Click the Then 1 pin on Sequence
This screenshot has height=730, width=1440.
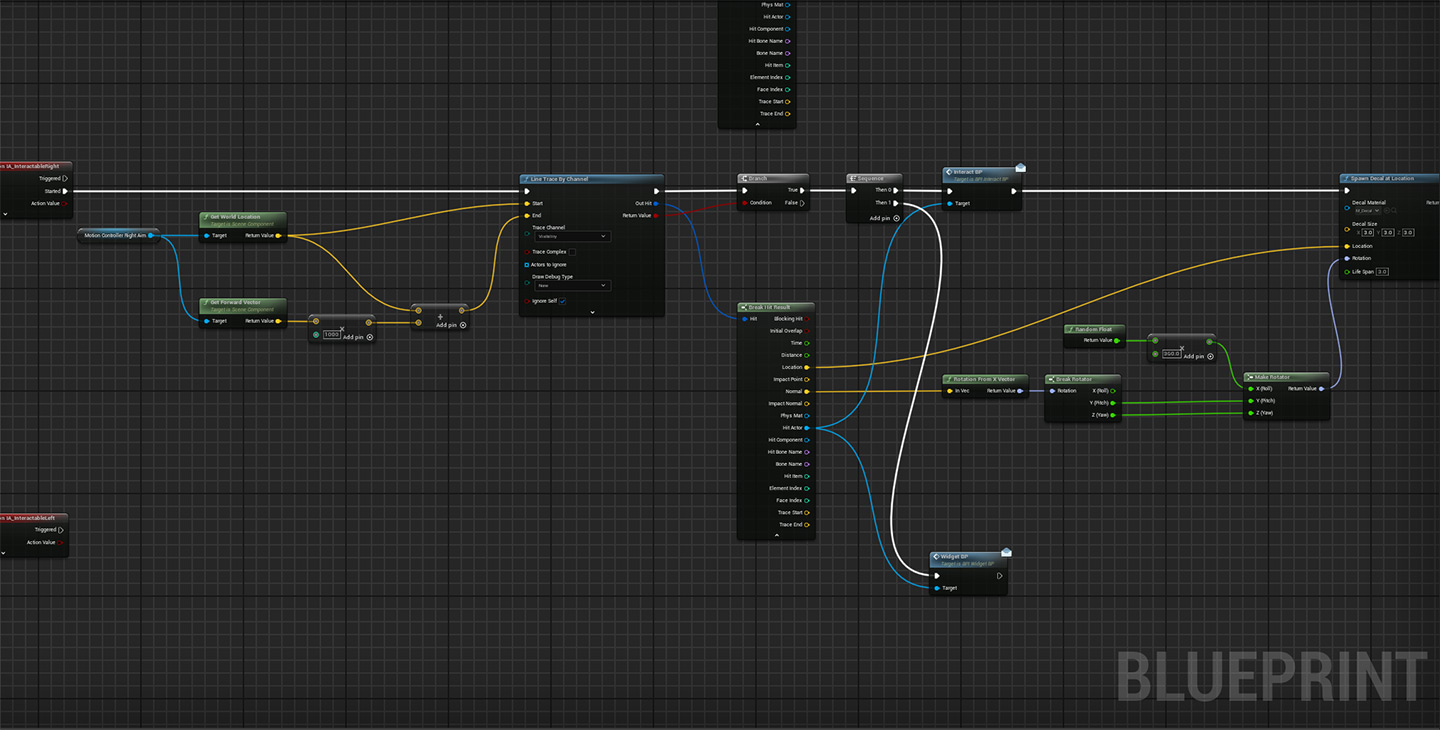pos(896,203)
